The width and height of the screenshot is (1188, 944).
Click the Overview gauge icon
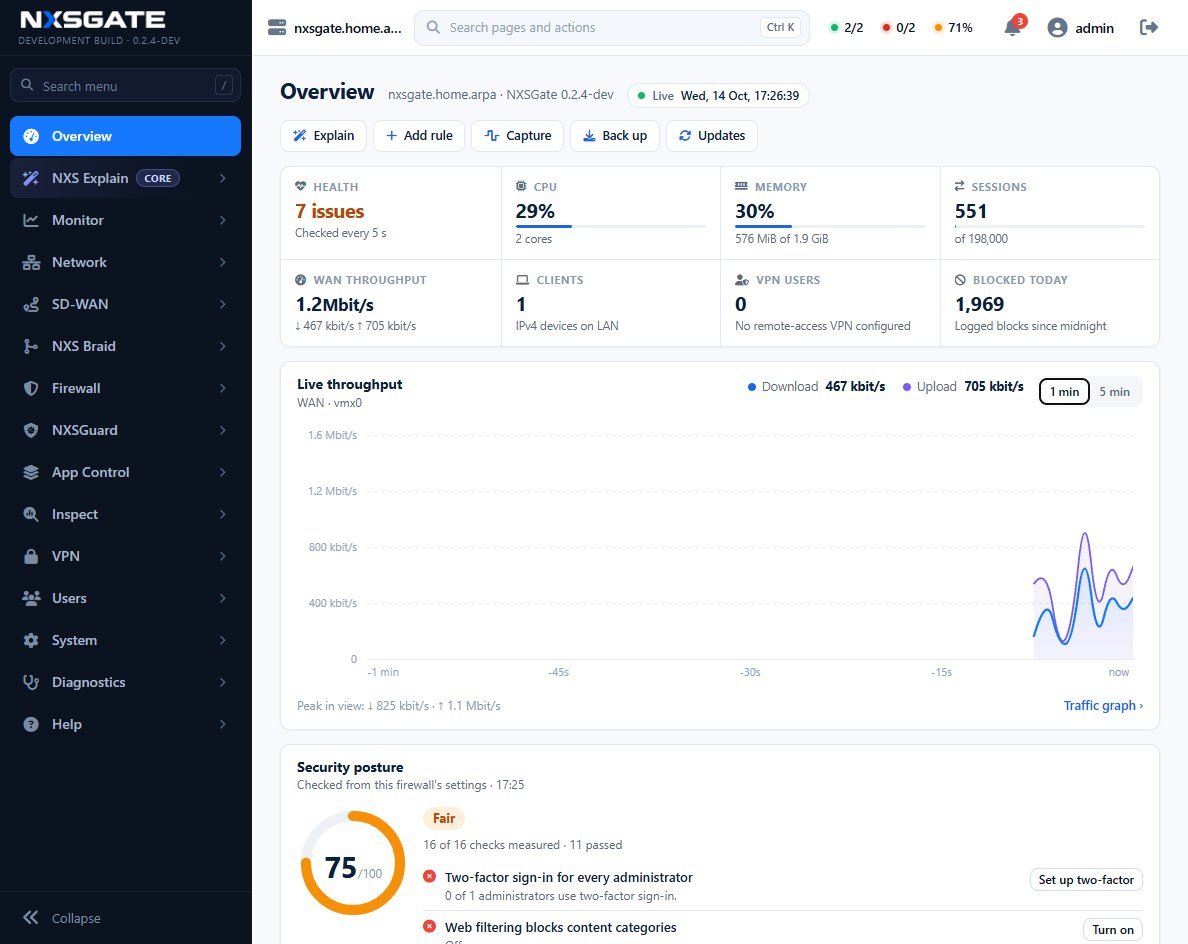31,136
